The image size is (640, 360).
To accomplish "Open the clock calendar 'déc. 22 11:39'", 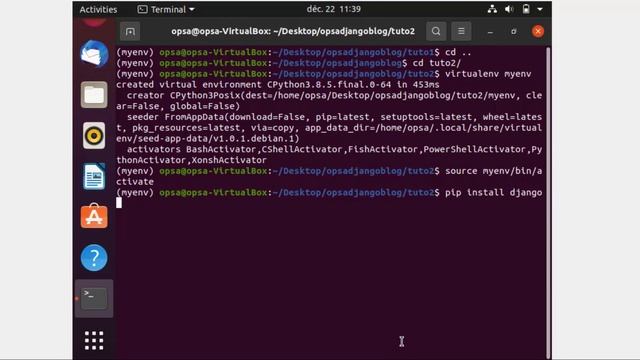I will [x=333, y=9].
